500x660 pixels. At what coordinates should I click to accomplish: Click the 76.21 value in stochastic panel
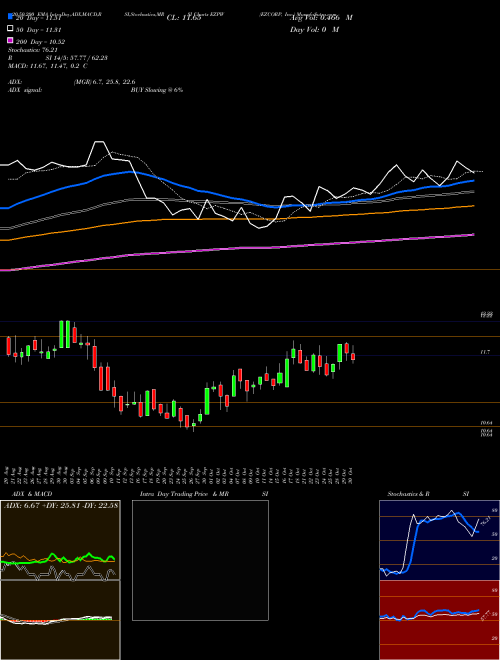click(x=484, y=522)
